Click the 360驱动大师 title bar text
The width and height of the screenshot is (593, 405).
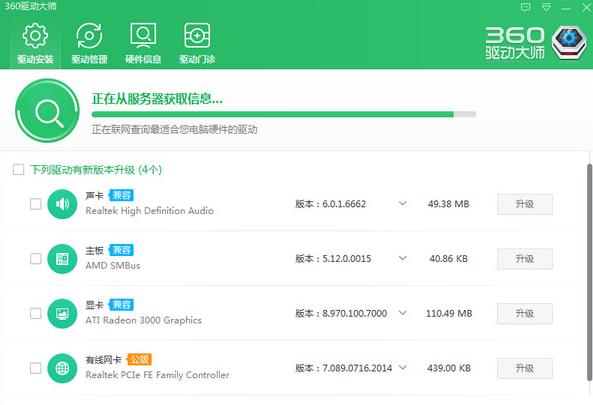(30, 6)
